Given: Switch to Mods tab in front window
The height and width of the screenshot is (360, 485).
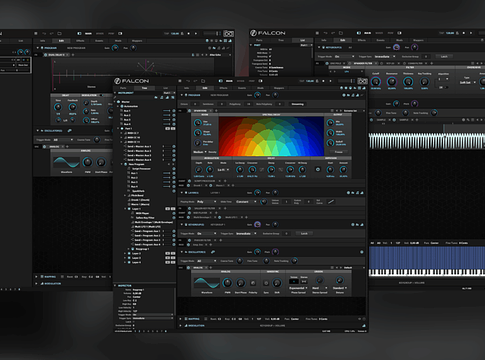Looking at the screenshot, I should (260, 88).
